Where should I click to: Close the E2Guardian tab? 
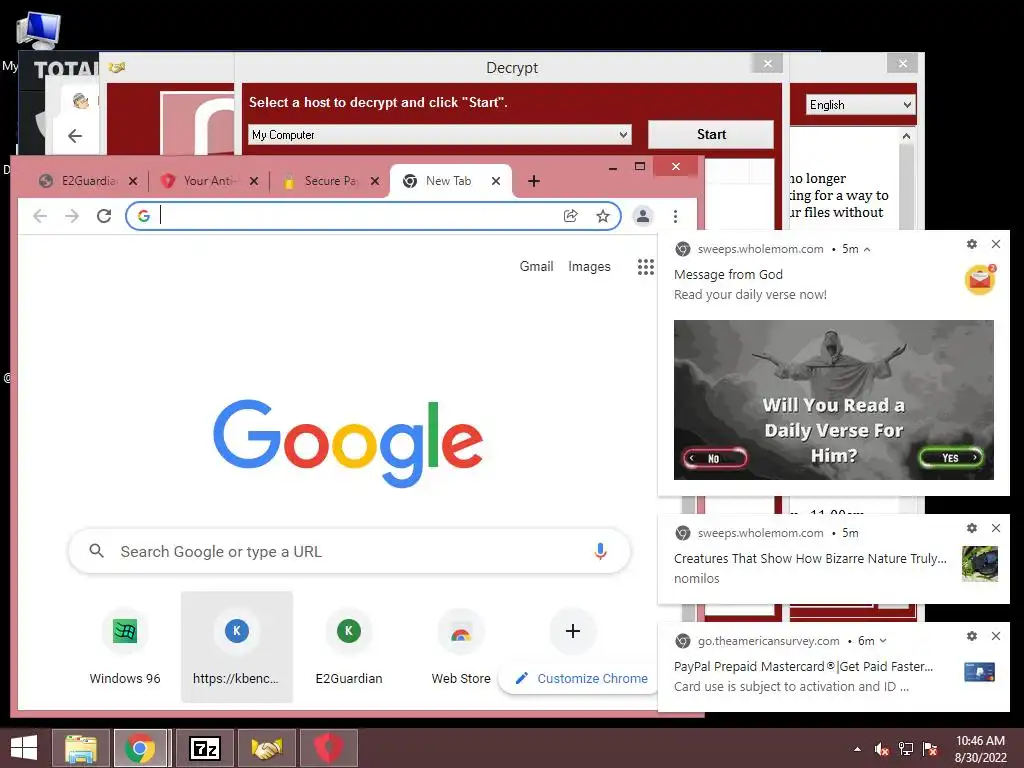[x=133, y=181]
